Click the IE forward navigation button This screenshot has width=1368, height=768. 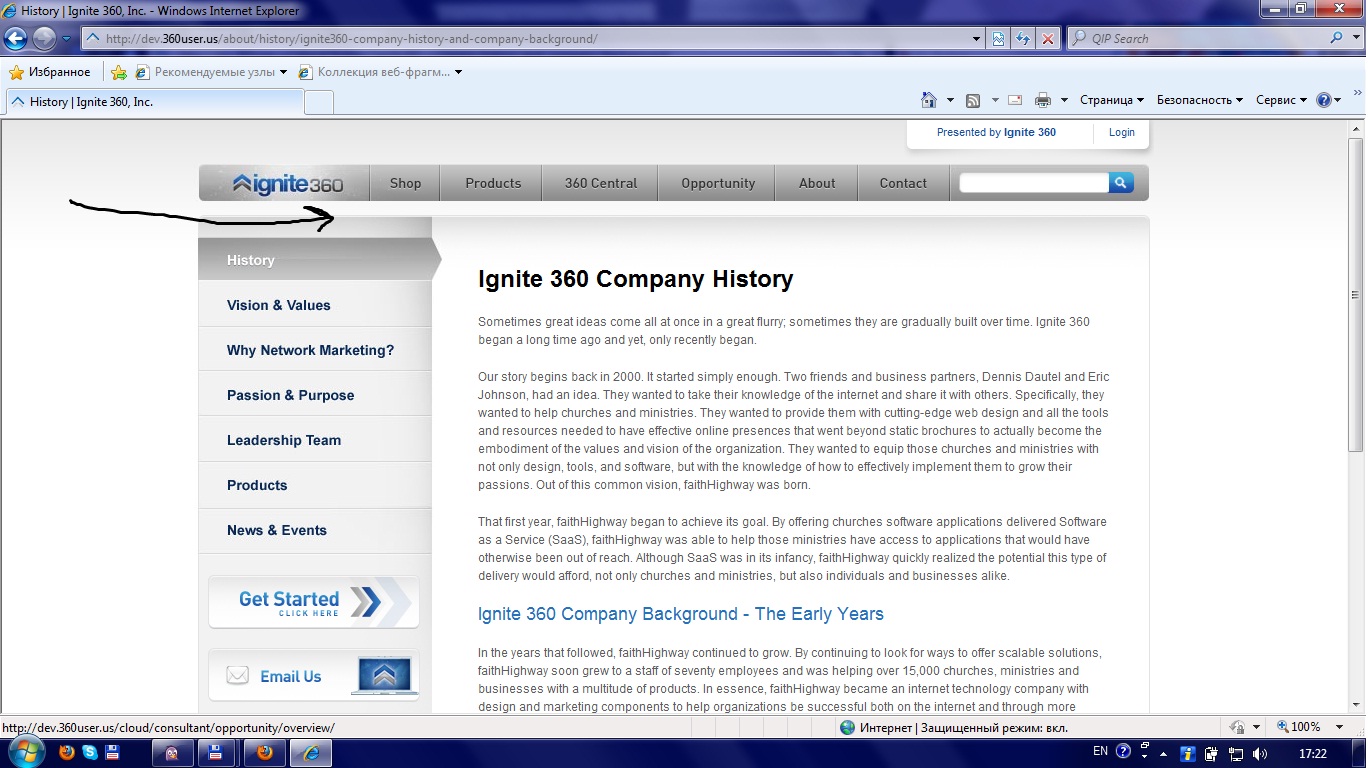(x=44, y=39)
